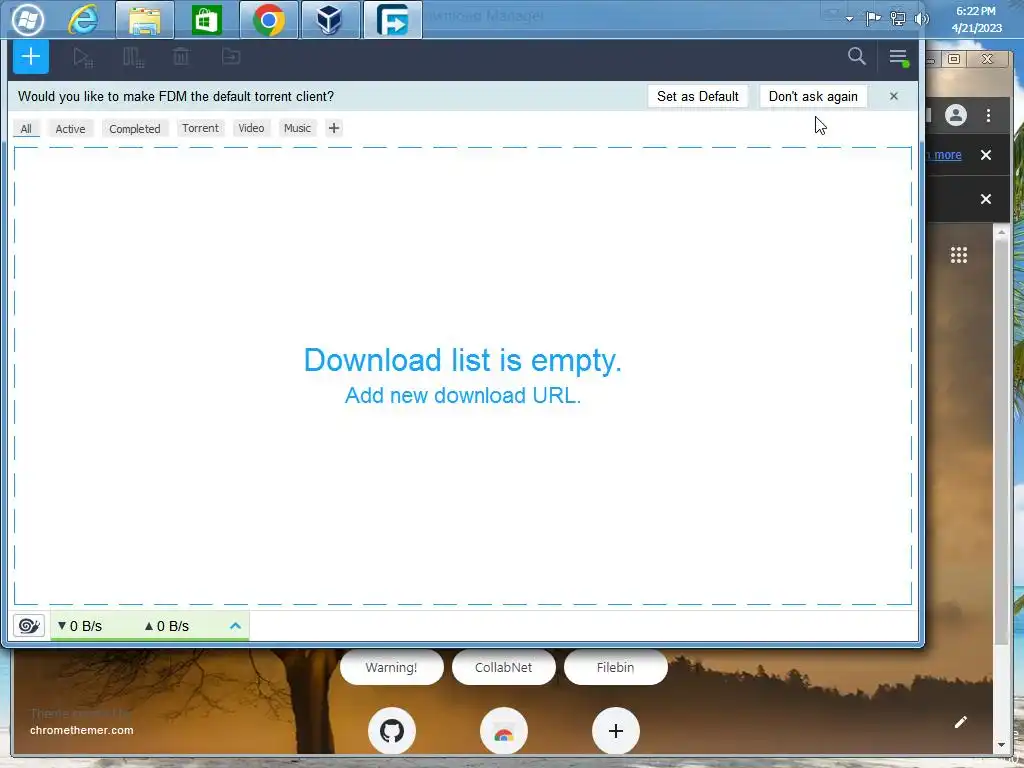Add a new tag with plus button
The height and width of the screenshot is (768, 1024).
334,128
